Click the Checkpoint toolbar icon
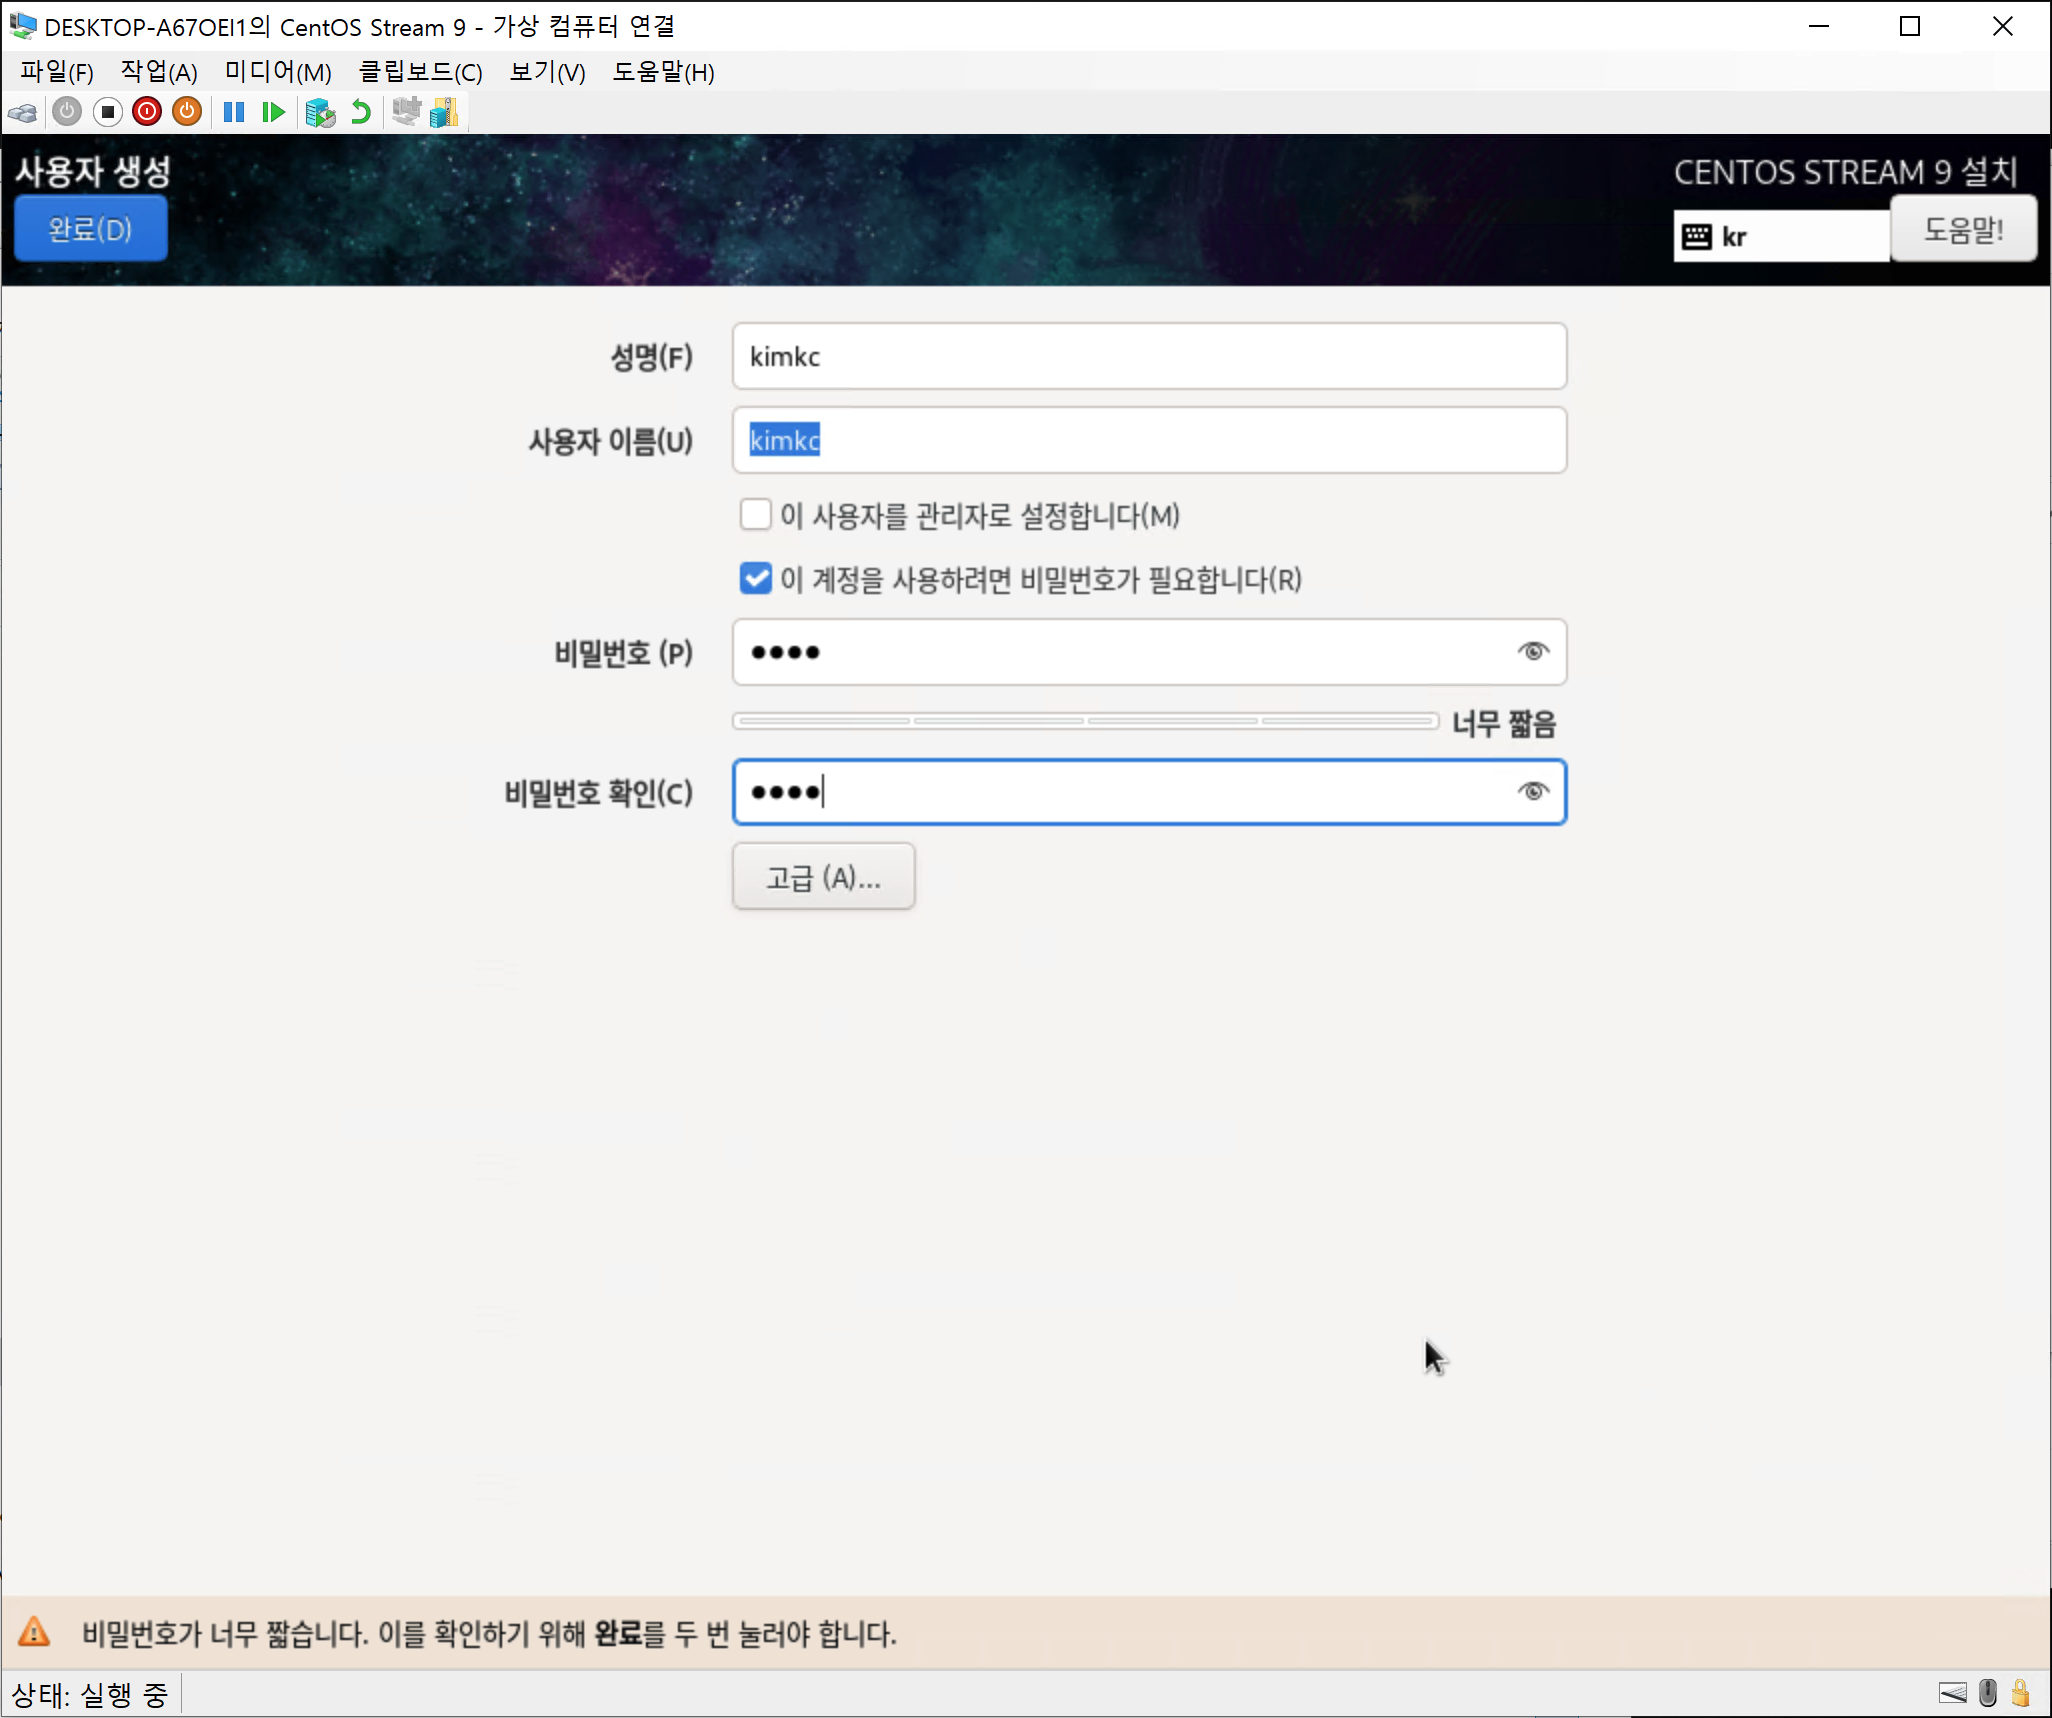 click(x=320, y=112)
